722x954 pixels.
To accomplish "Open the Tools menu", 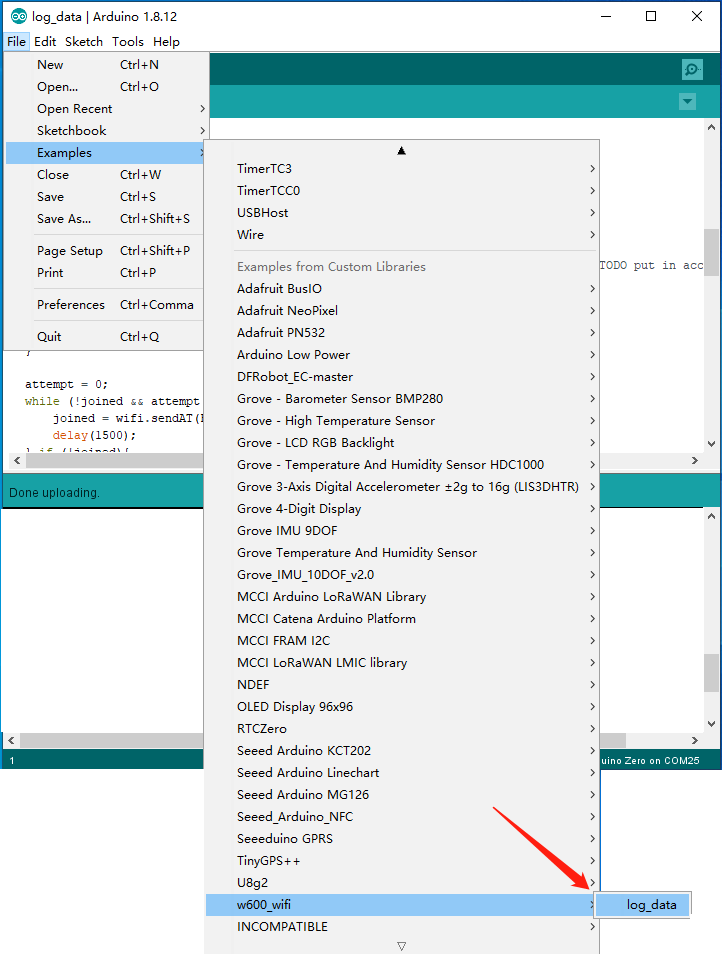I will [128, 41].
